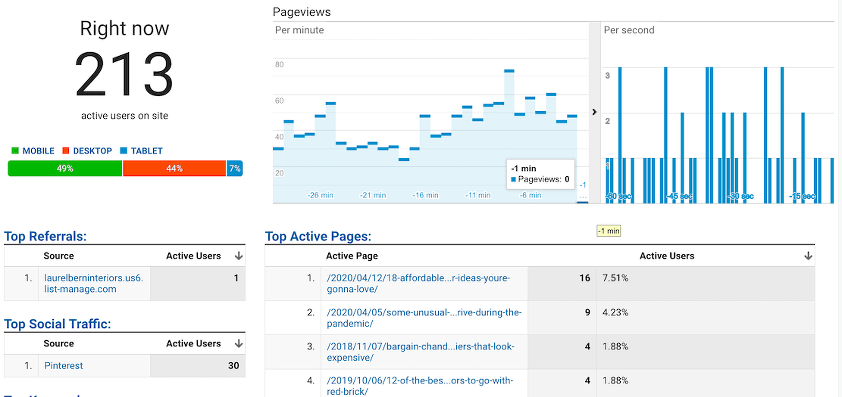Select the 7% tablet bar segment
The width and height of the screenshot is (842, 397).
pos(235,168)
